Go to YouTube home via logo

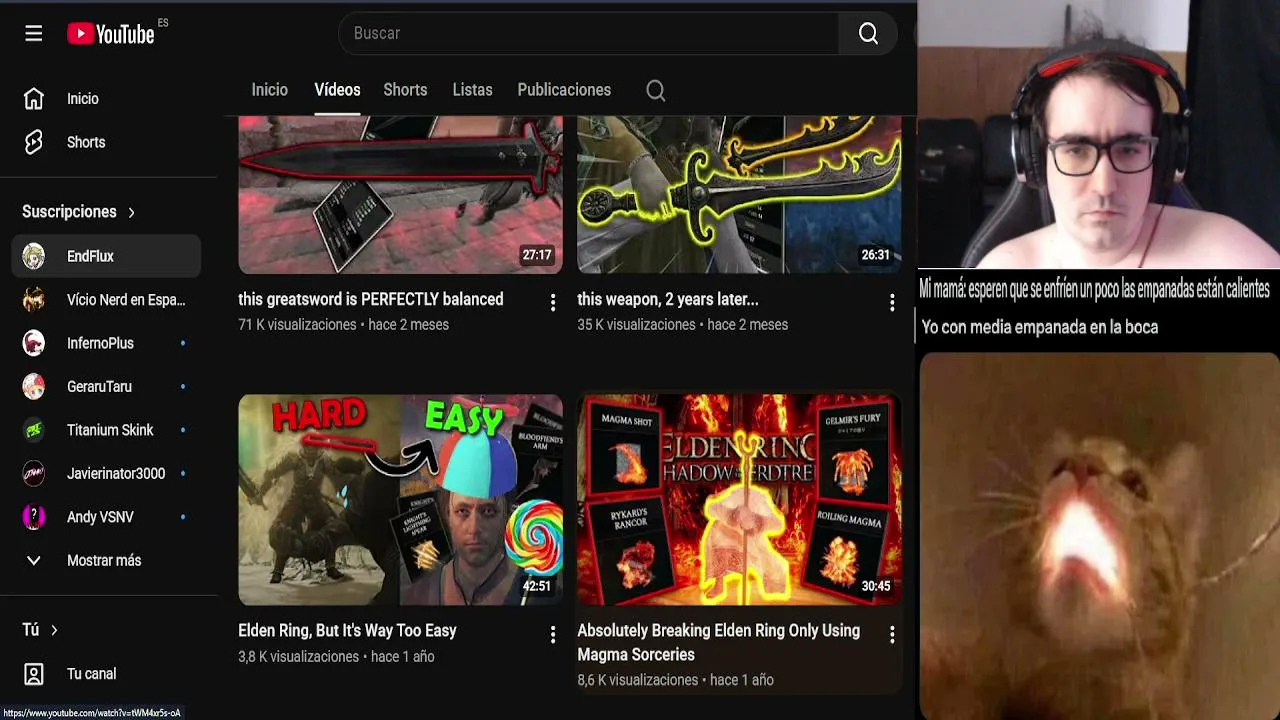[111, 34]
